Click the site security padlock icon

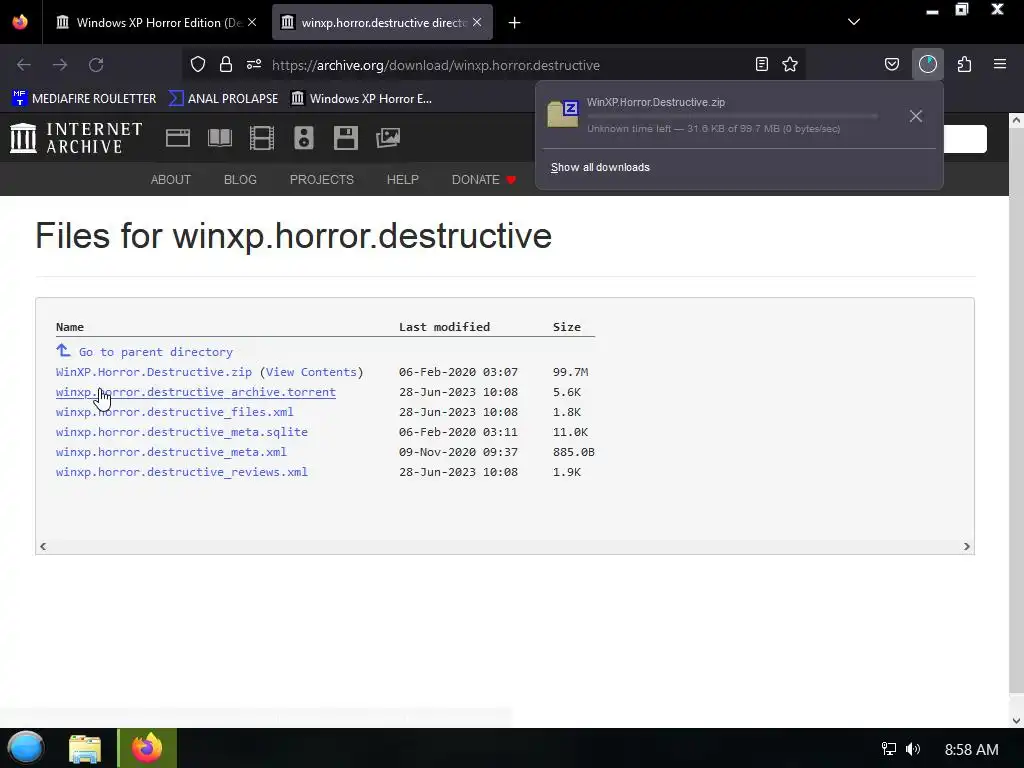226,64
